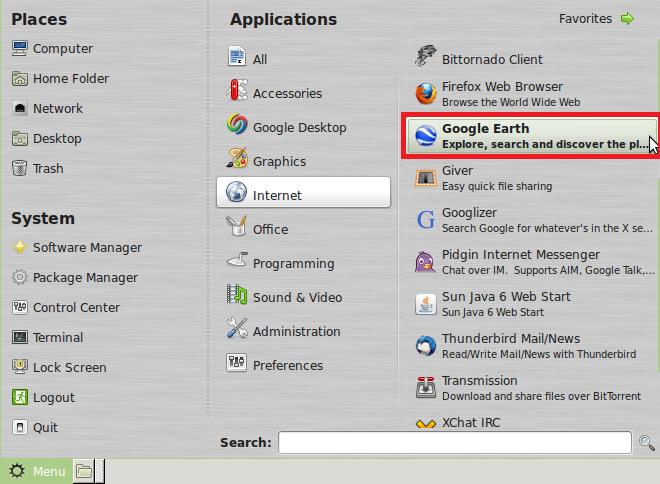Select the Administration category
The width and height of the screenshot is (660, 484).
(303, 328)
